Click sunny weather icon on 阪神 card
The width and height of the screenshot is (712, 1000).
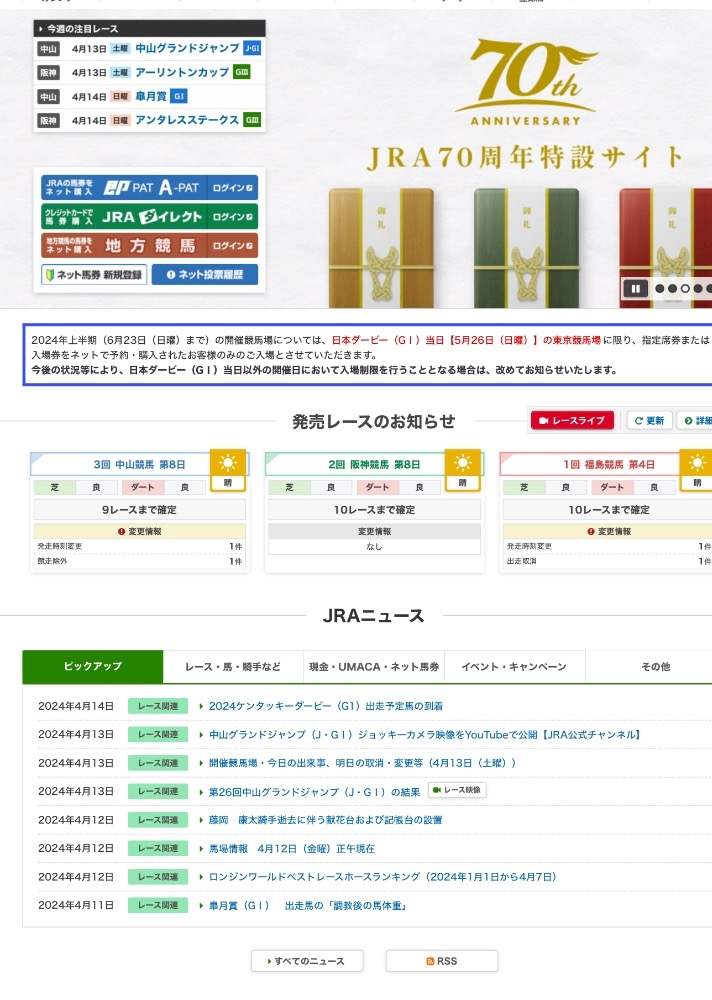point(463,470)
